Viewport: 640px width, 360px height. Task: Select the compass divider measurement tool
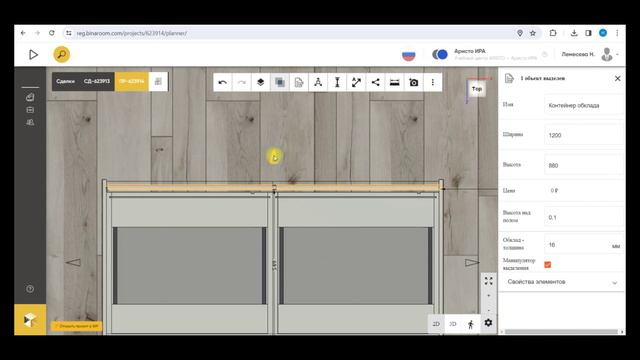tap(318, 82)
